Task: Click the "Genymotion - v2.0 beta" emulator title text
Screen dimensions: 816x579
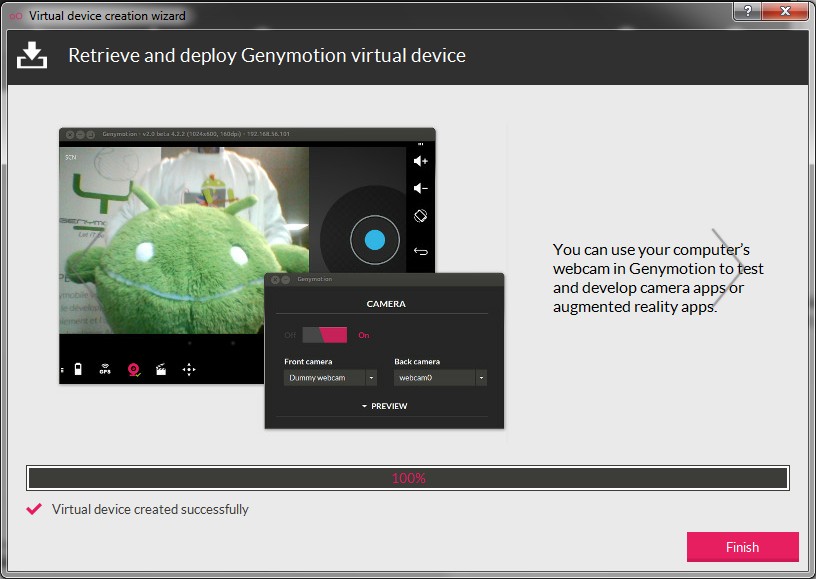Action: pyautogui.click(x=196, y=134)
